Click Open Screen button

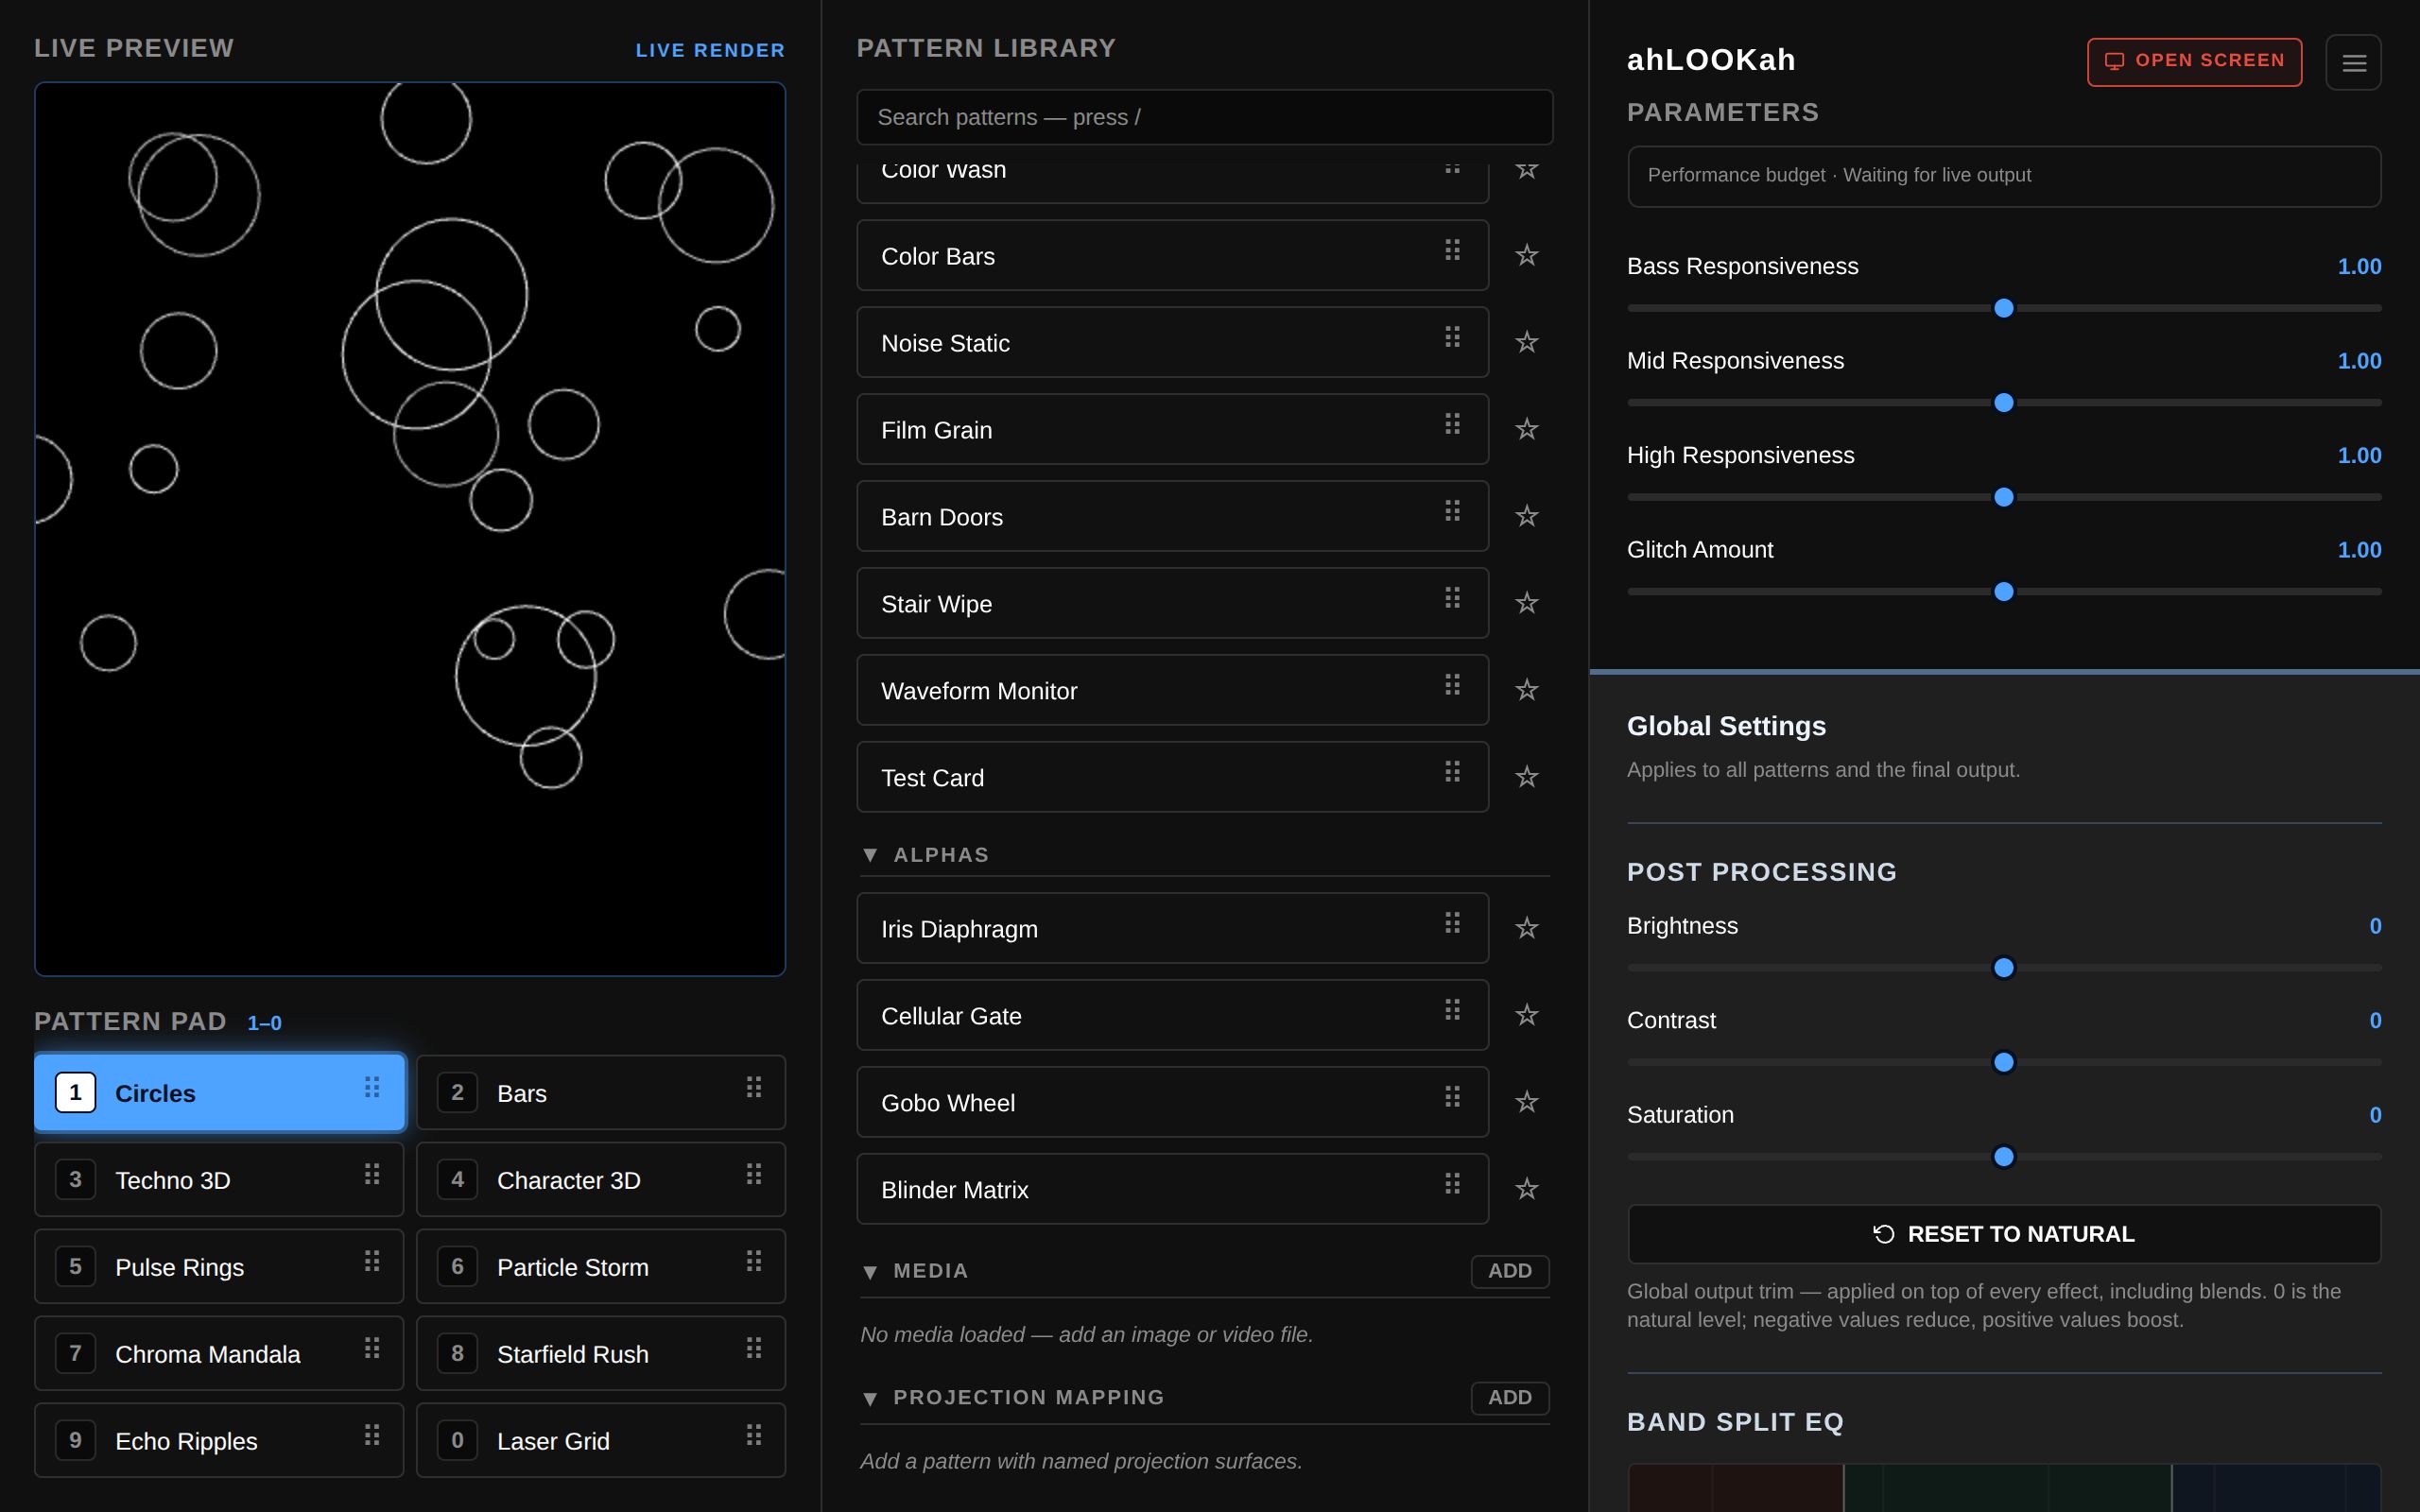[2194, 62]
